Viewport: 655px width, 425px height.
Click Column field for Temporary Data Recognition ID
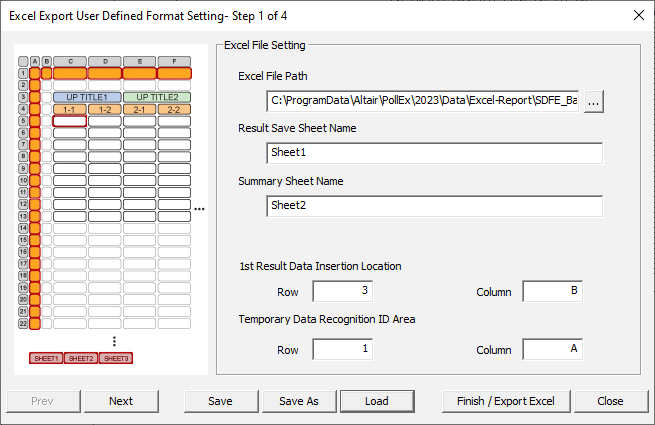(x=552, y=349)
